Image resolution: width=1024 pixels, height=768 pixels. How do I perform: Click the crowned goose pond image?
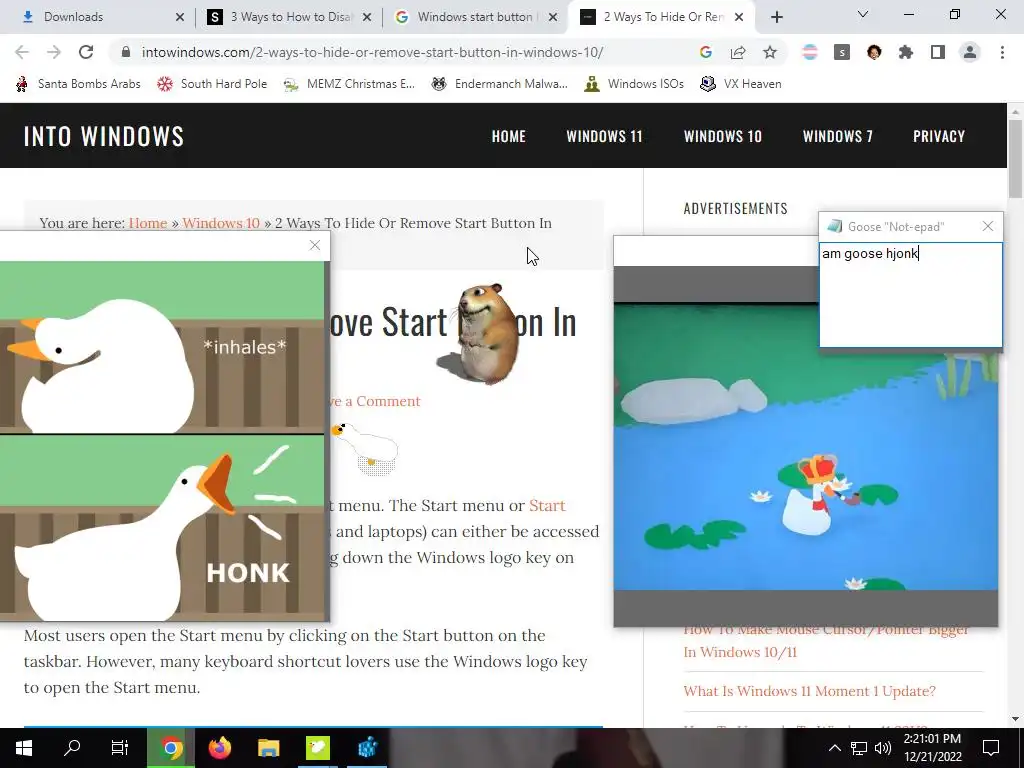coord(806,446)
